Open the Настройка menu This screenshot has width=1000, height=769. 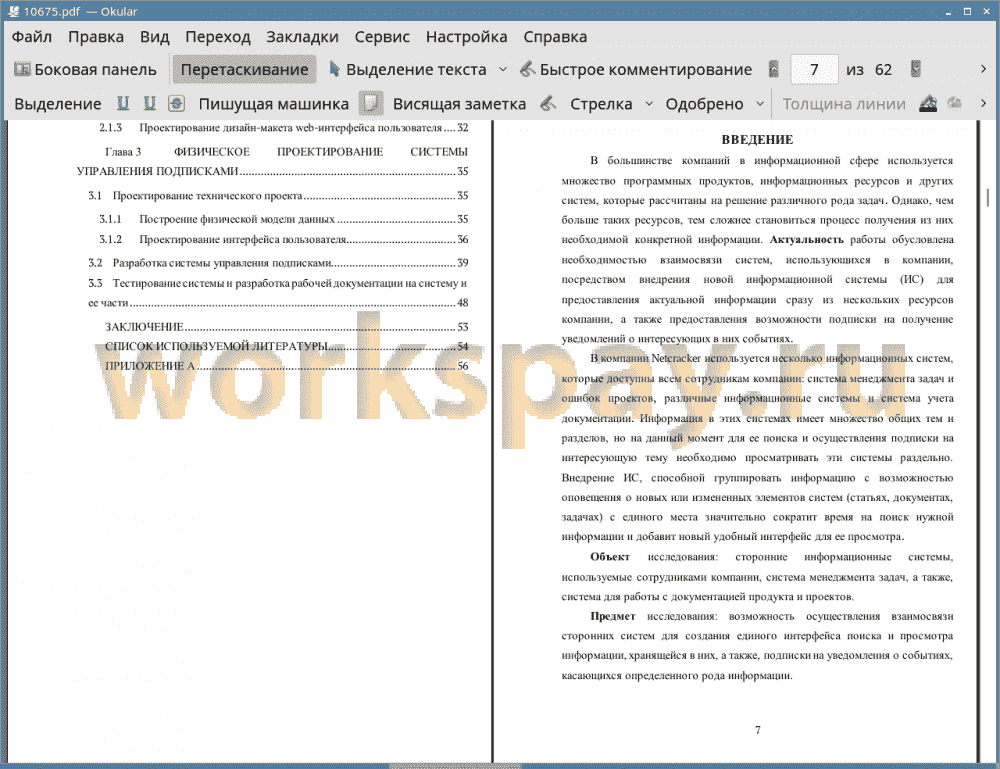(x=466, y=37)
